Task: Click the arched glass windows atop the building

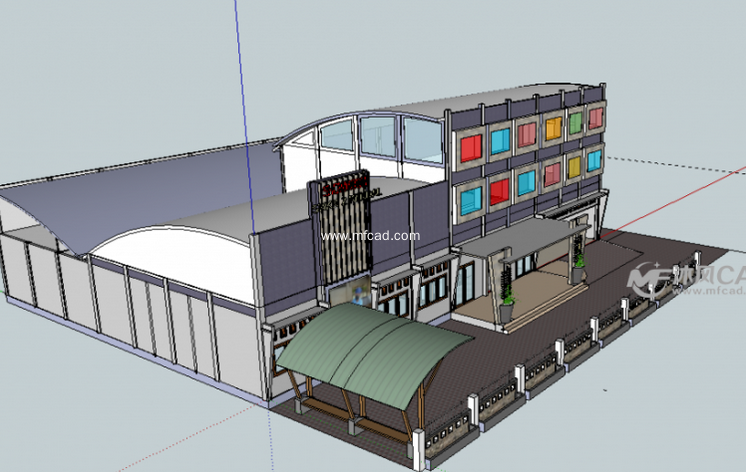Action: point(380,137)
